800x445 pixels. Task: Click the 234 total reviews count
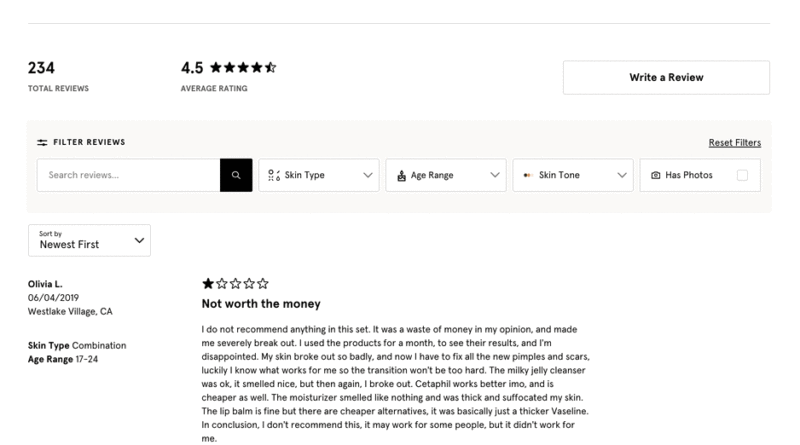tap(41, 68)
